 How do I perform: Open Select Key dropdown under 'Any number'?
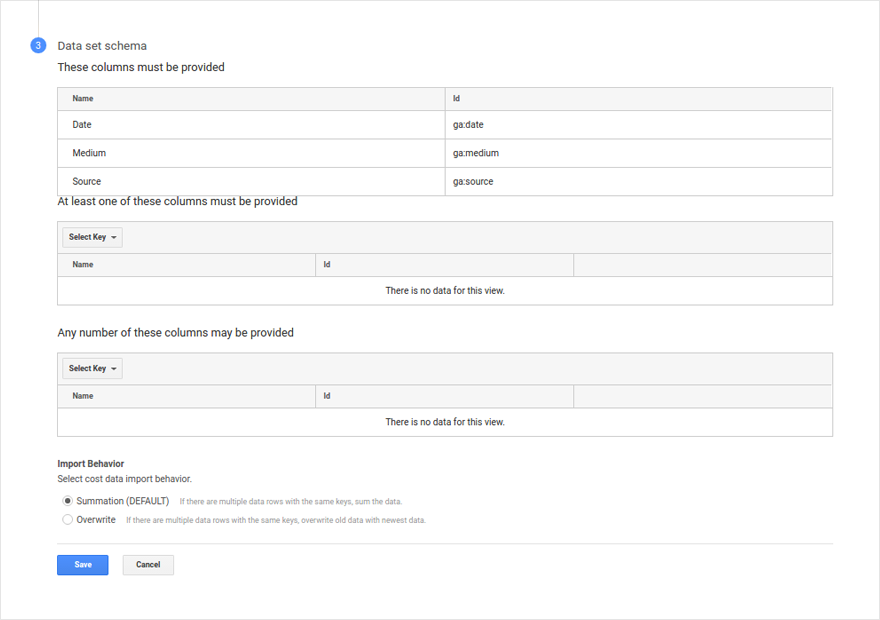(93, 369)
